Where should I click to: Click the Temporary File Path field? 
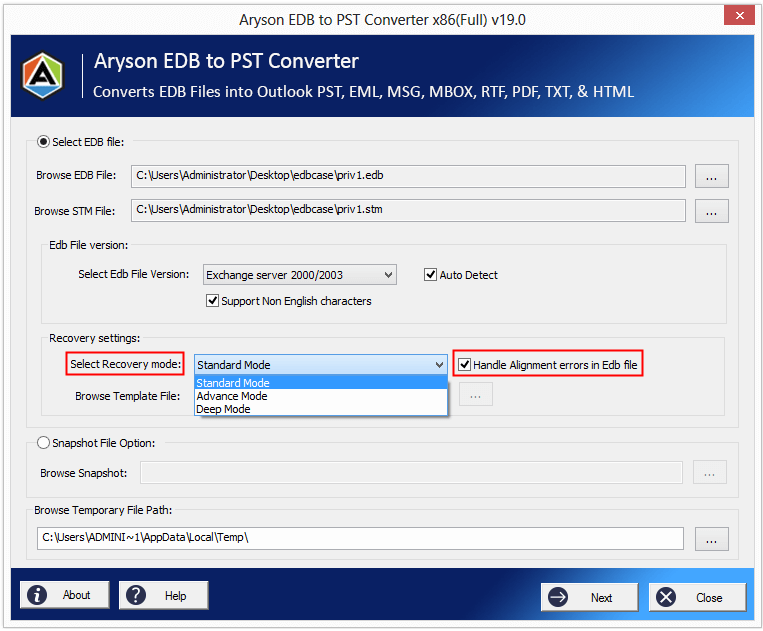360,538
